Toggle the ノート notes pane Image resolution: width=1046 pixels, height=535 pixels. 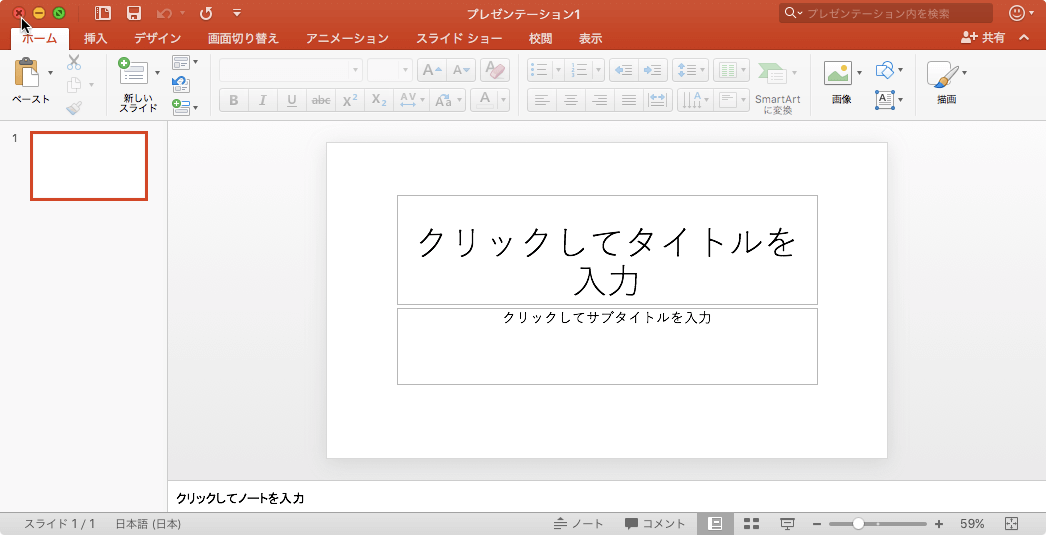(x=578, y=524)
